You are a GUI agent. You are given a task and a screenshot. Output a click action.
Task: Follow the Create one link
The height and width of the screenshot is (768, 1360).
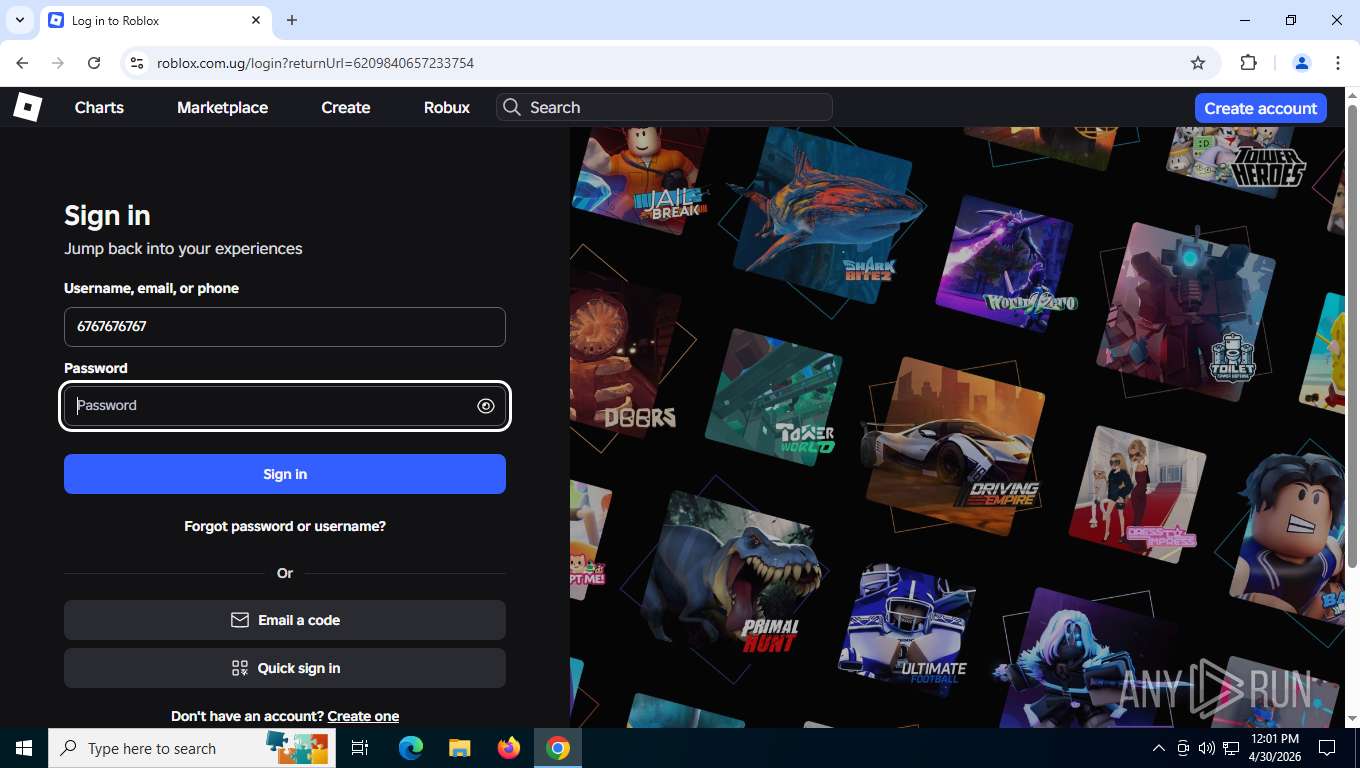pyautogui.click(x=363, y=716)
